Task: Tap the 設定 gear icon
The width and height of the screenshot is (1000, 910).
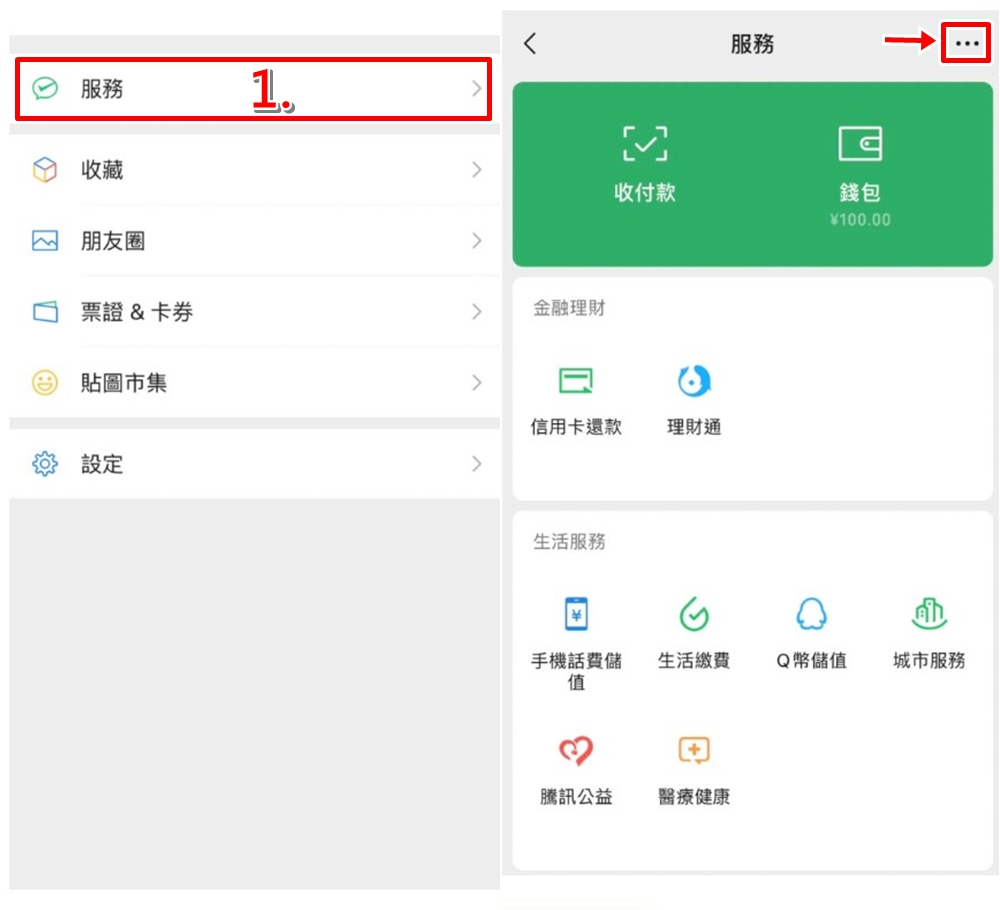Action: pyautogui.click(x=45, y=464)
